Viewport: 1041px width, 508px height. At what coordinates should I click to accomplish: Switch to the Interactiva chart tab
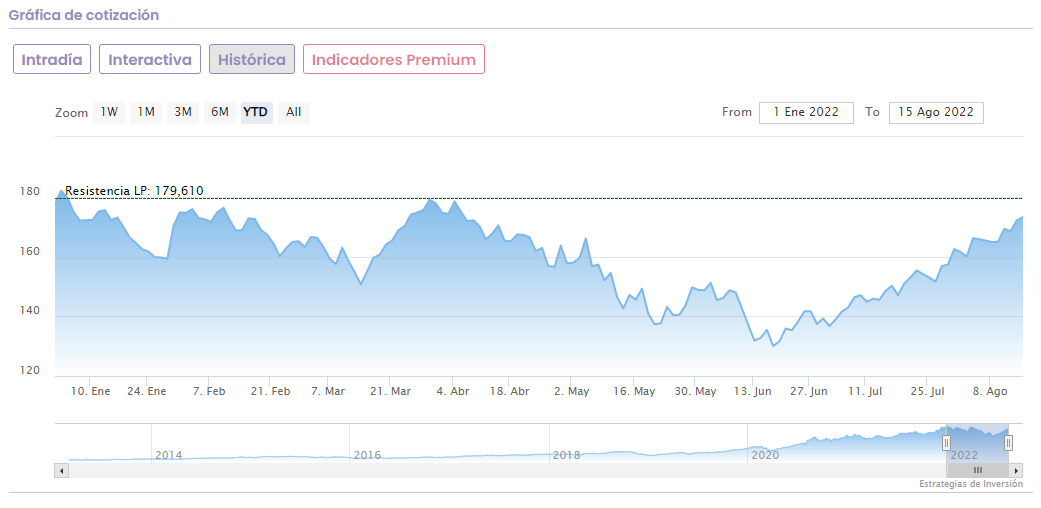point(150,59)
